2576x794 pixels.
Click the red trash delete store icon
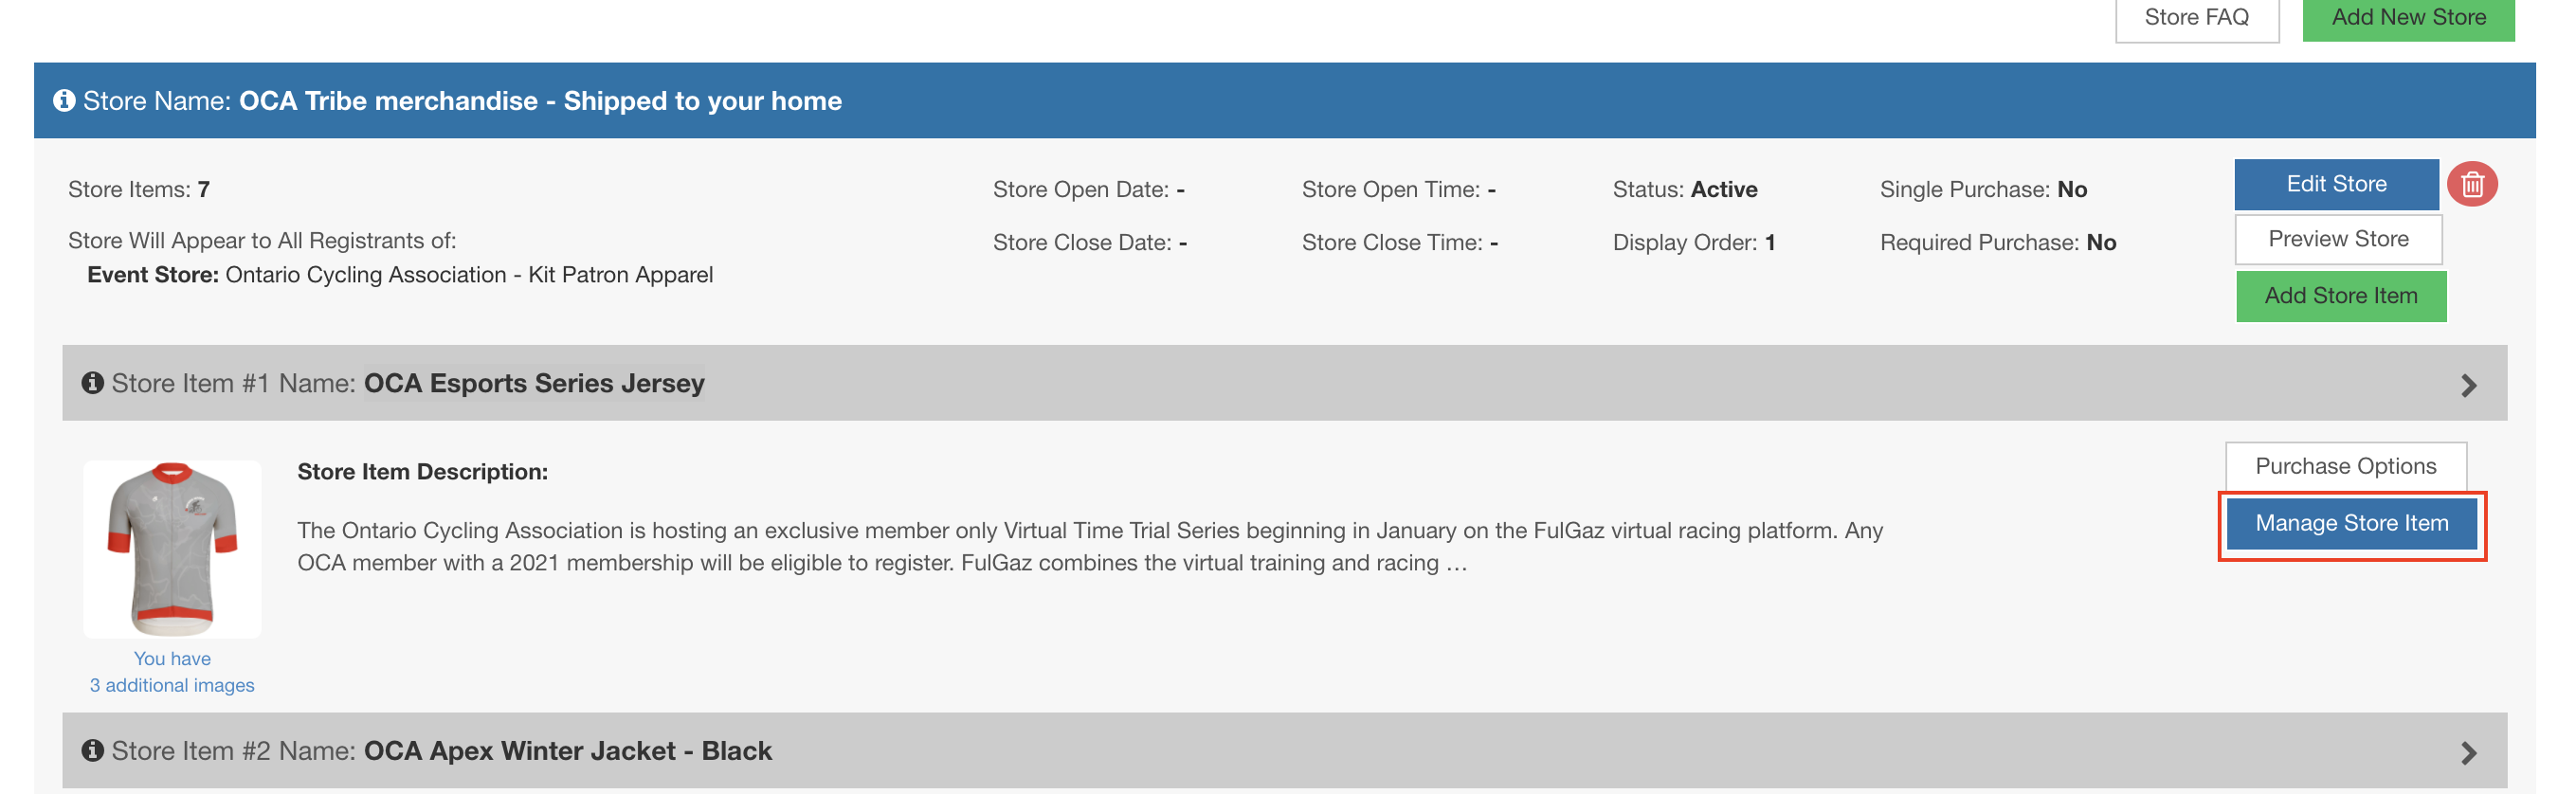pyautogui.click(x=2471, y=185)
